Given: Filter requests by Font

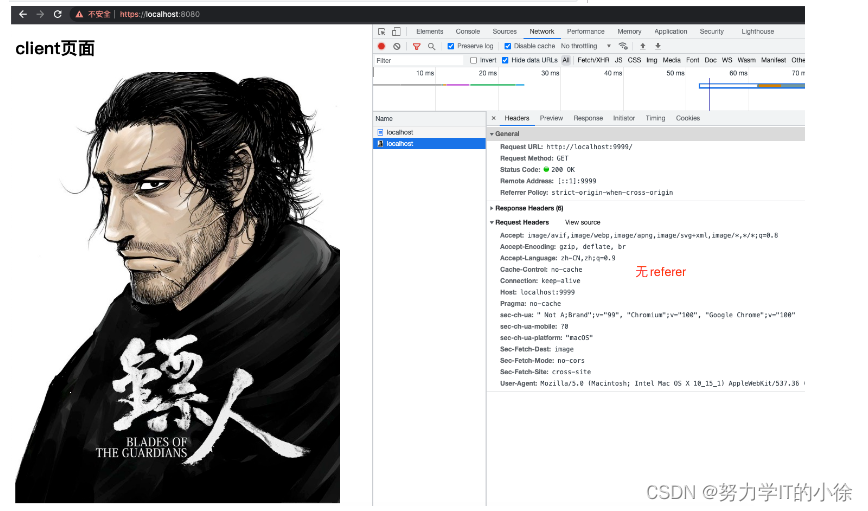Looking at the screenshot, I should pyautogui.click(x=693, y=60).
